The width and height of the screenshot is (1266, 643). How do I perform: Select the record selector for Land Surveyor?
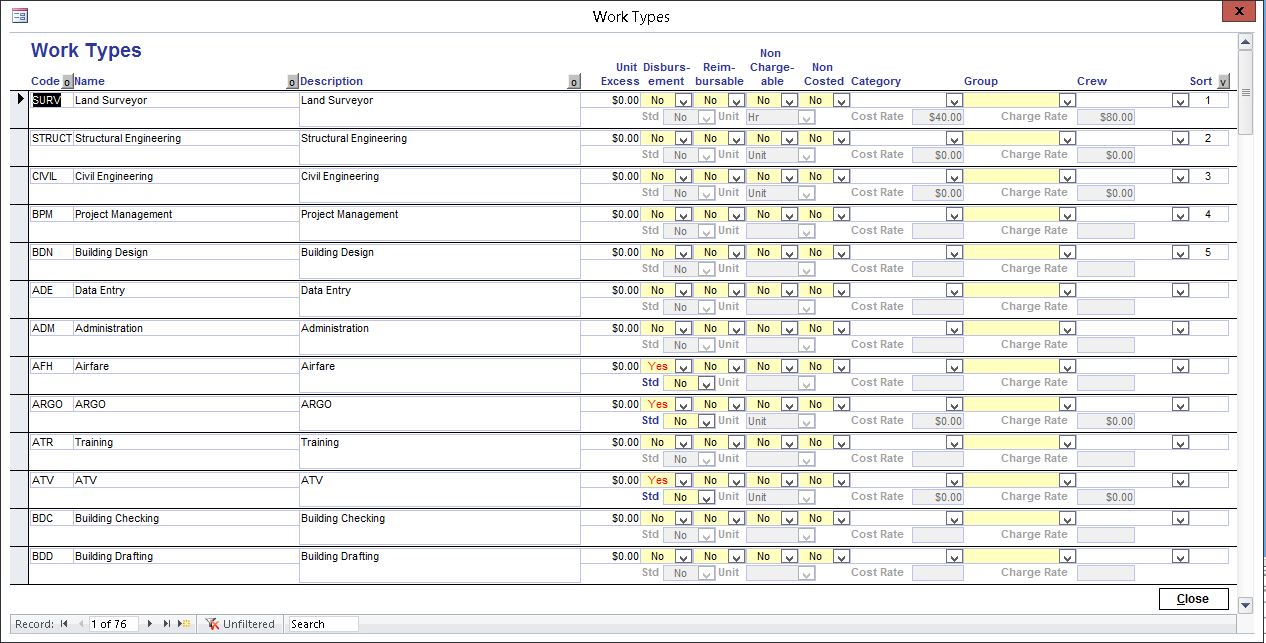pyautogui.click(x=19, y=99)
